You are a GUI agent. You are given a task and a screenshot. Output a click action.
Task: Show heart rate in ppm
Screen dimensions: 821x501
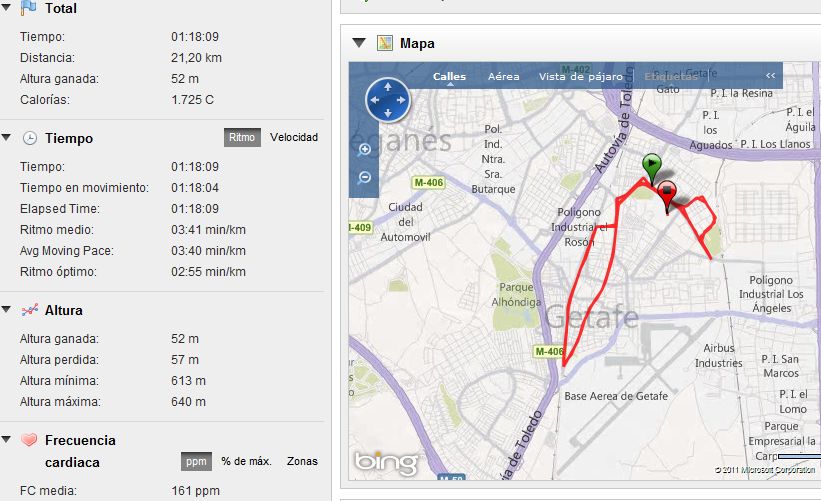[196, 461]
